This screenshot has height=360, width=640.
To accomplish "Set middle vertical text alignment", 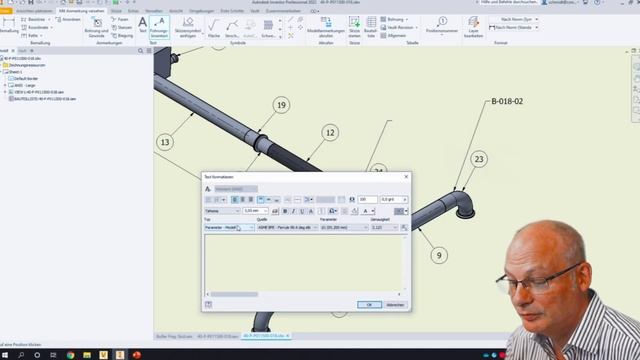I will 269,200.
